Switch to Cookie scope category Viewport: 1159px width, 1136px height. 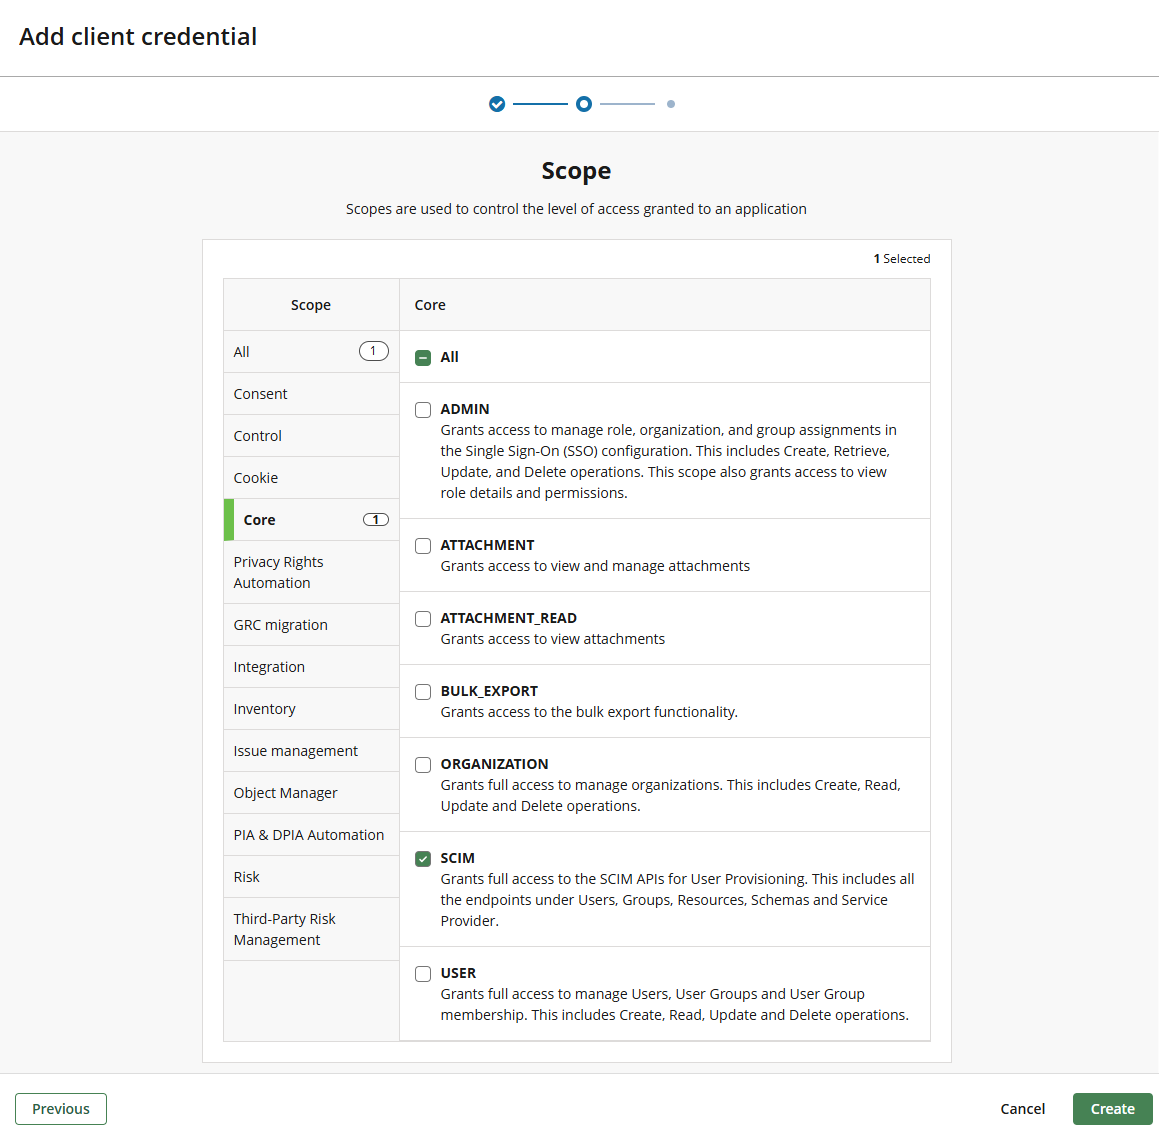(x=310, y=478)
